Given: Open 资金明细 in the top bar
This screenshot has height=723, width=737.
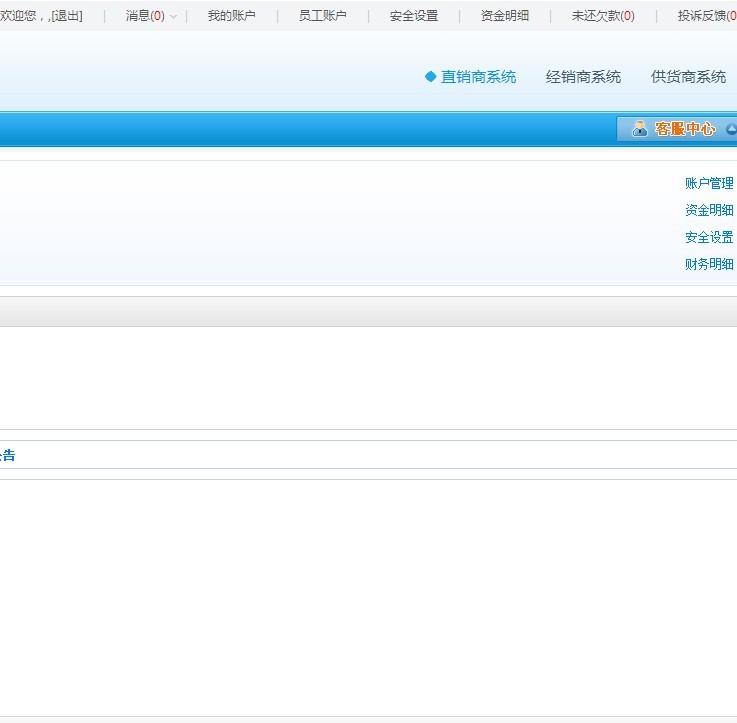Looking at the screenshot, I should 505,16.
